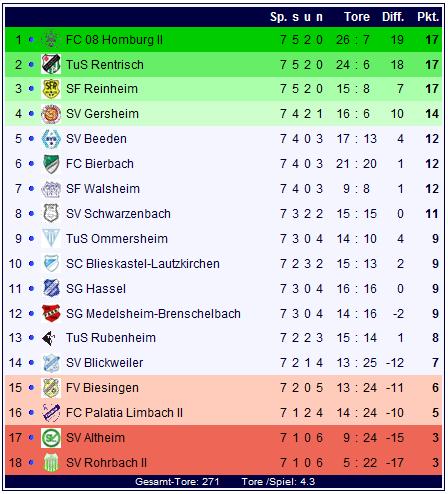Click the FC 08 Homburg II club crest
The width and height of the screenshot is (448, 494).
(x=51, y=39)
